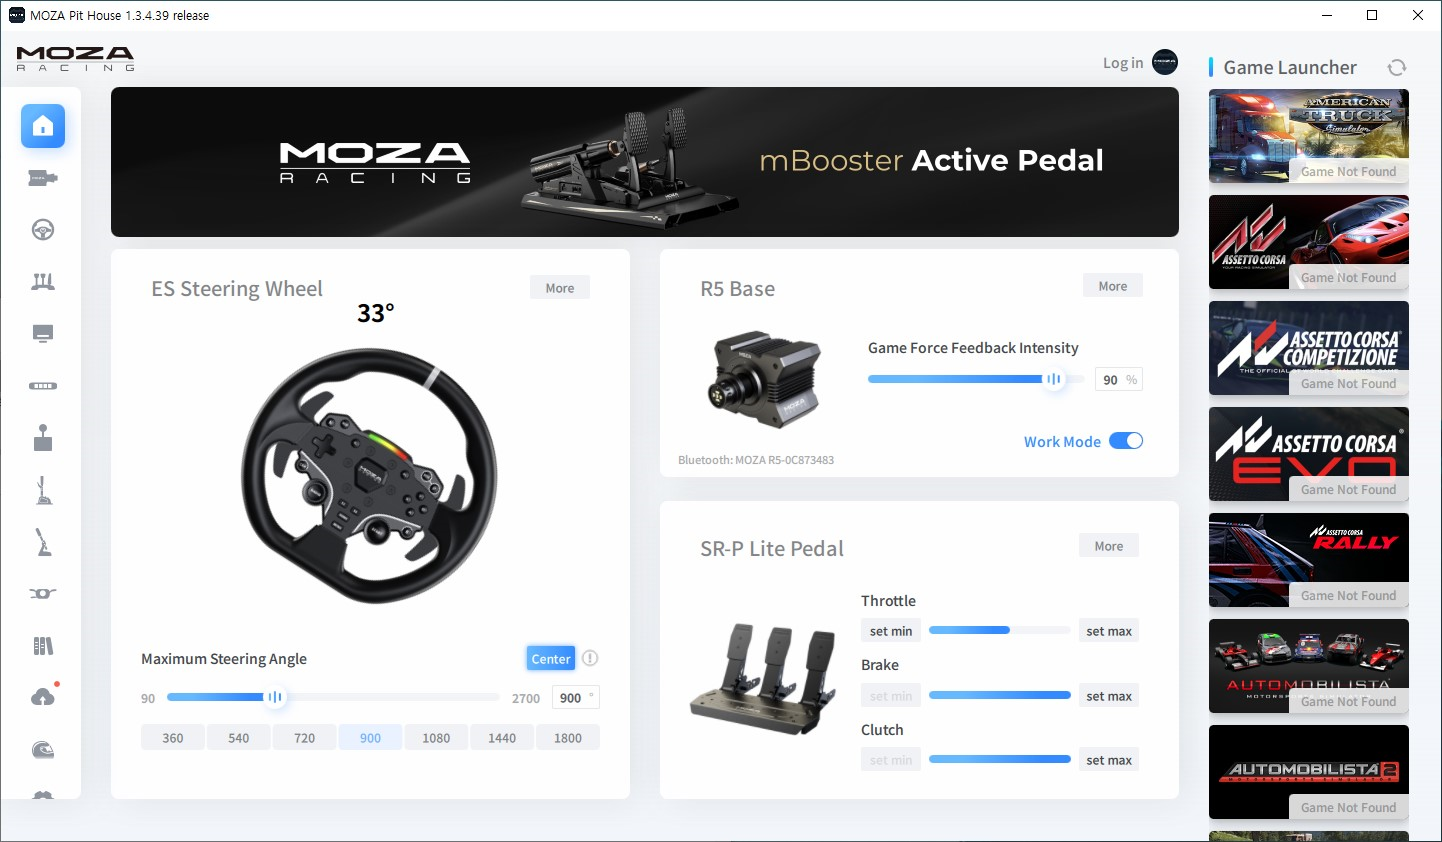The image size is (1442, 842).
Task: Click Brake set min button
Action: pyautogui.click(x=891, y=696)
